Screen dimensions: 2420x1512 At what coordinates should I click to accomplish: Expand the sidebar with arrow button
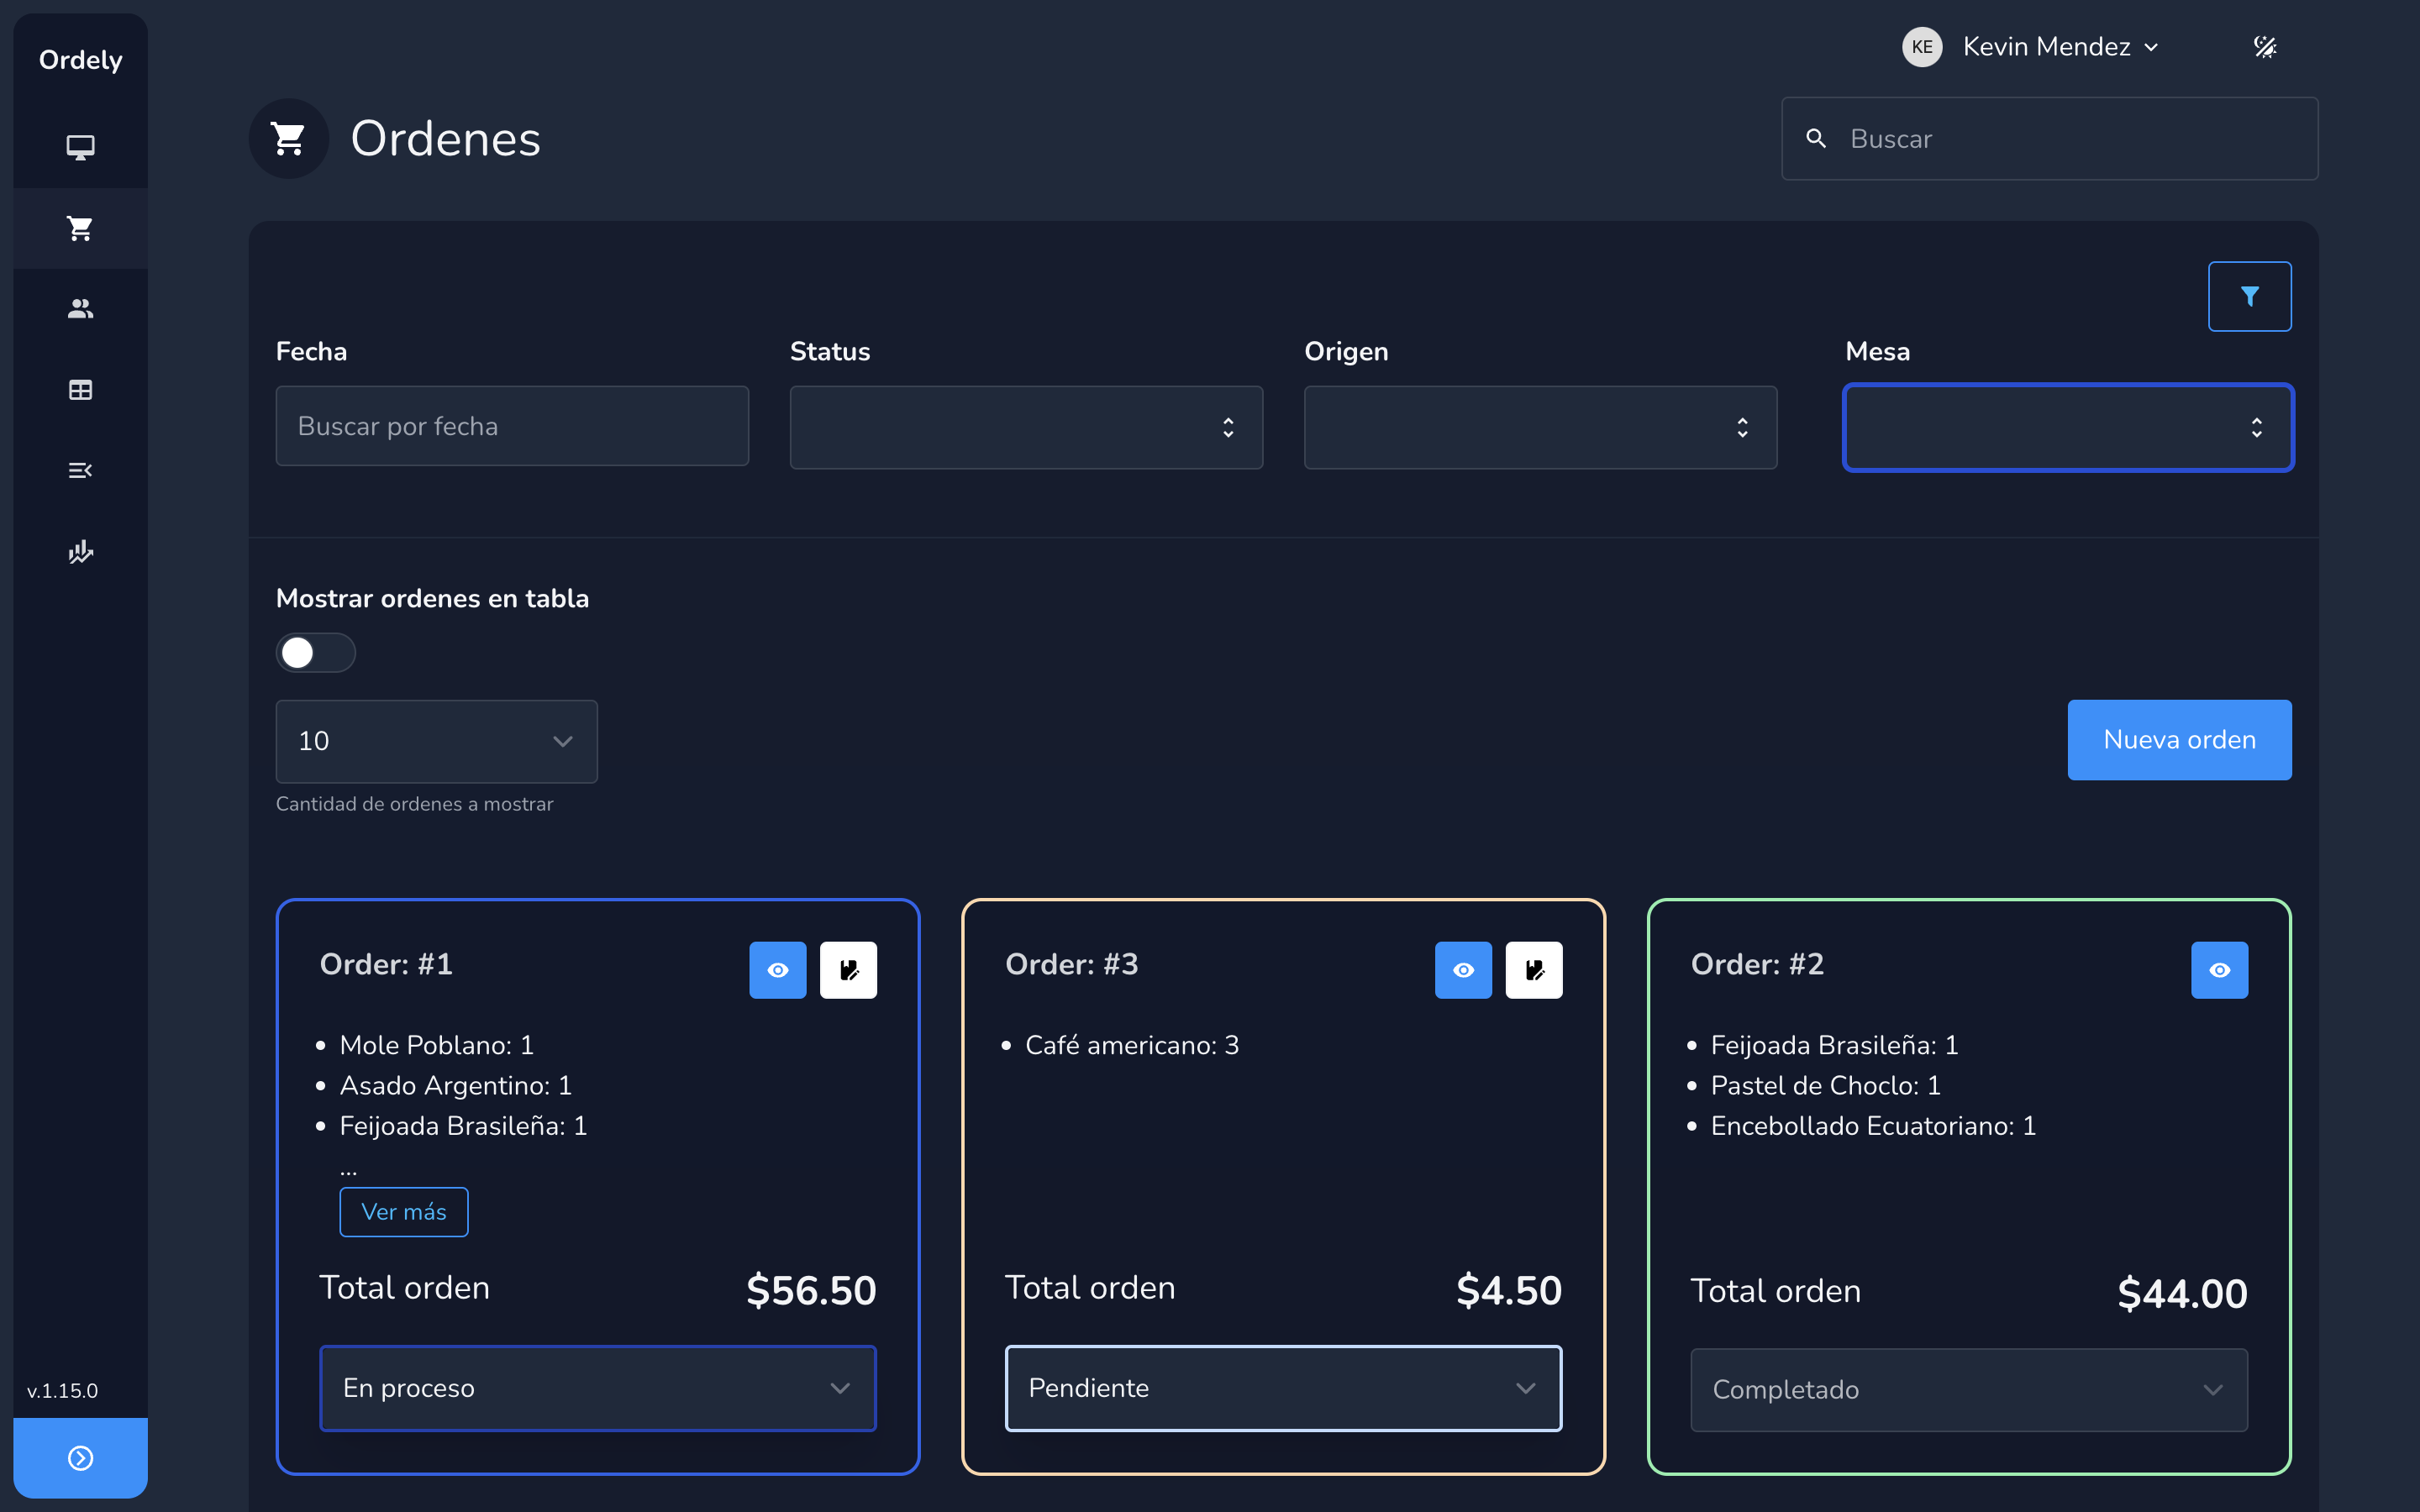[80, 1457]
